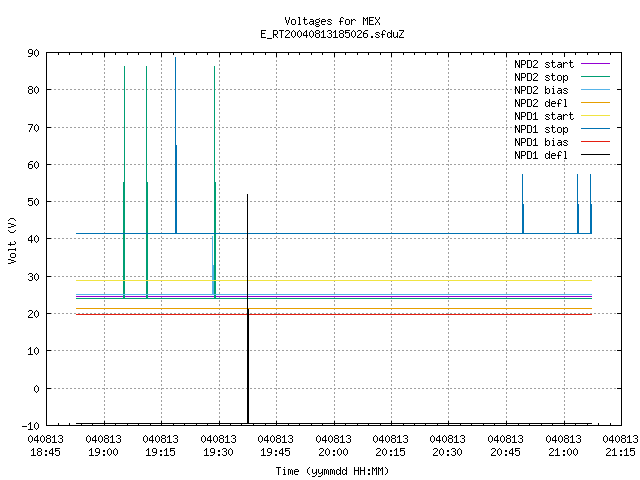The image size is (640, 480).
Task: Click the short light blue NPD2 bias spike
Action: click(213, 265)
